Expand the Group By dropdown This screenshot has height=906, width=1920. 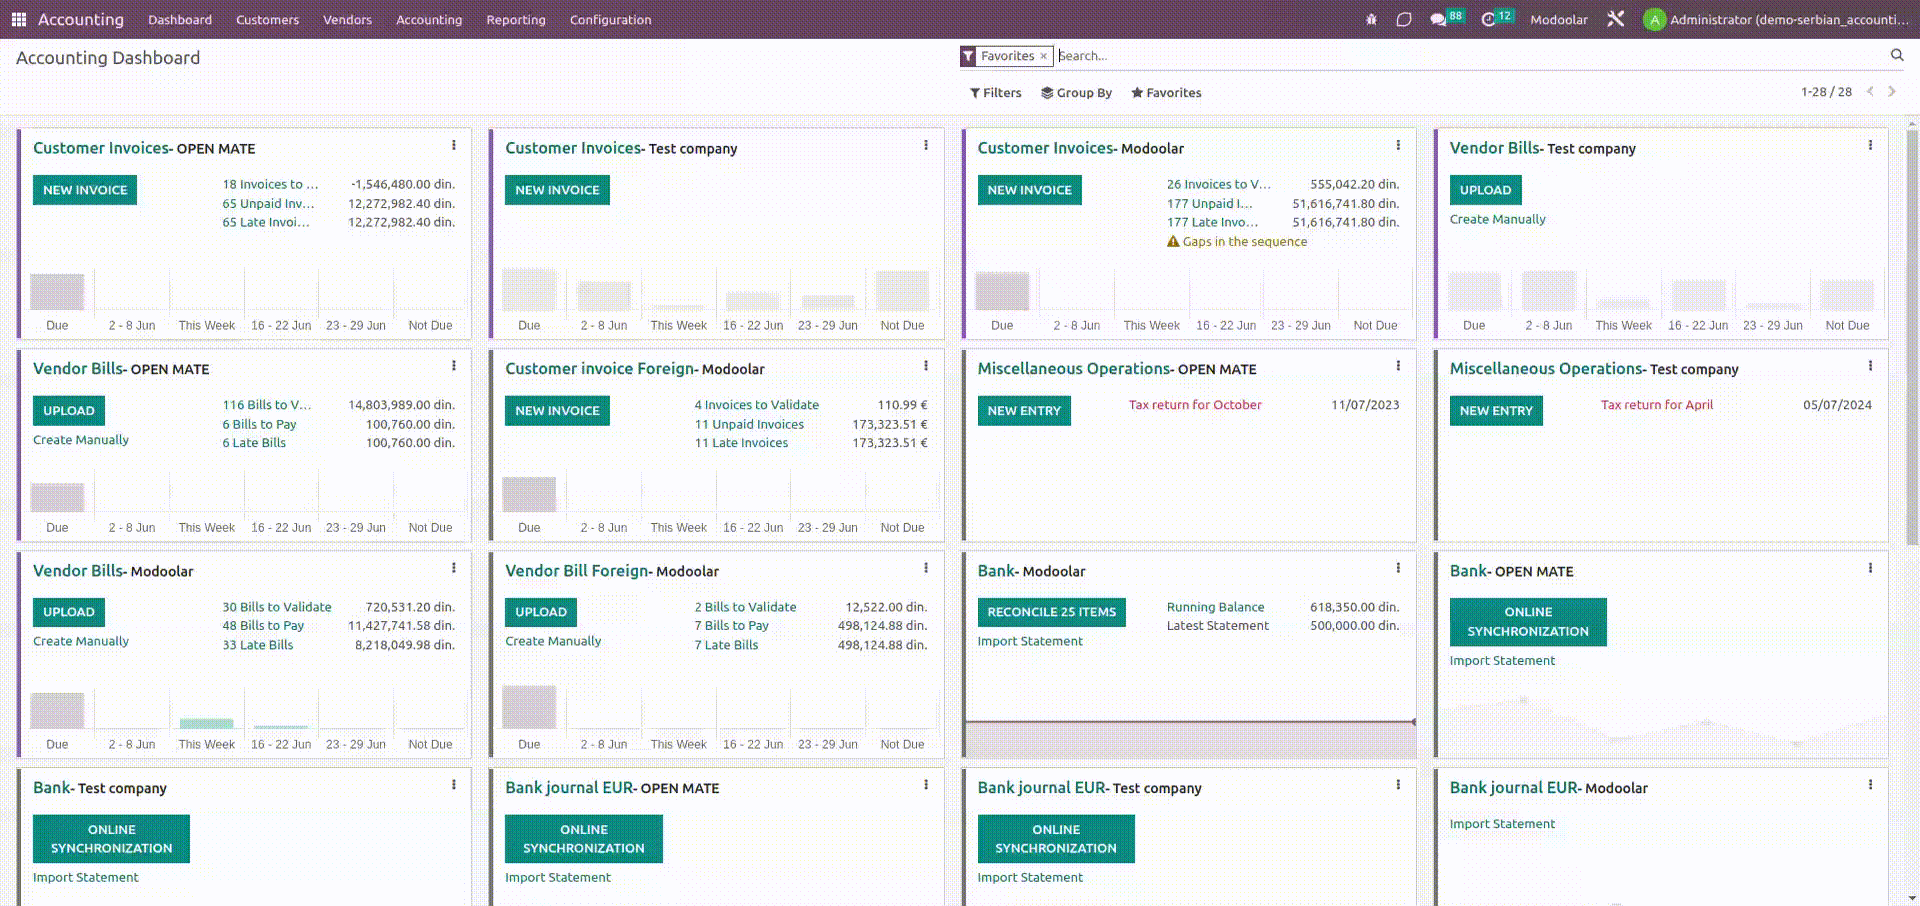pos(1076,93)
